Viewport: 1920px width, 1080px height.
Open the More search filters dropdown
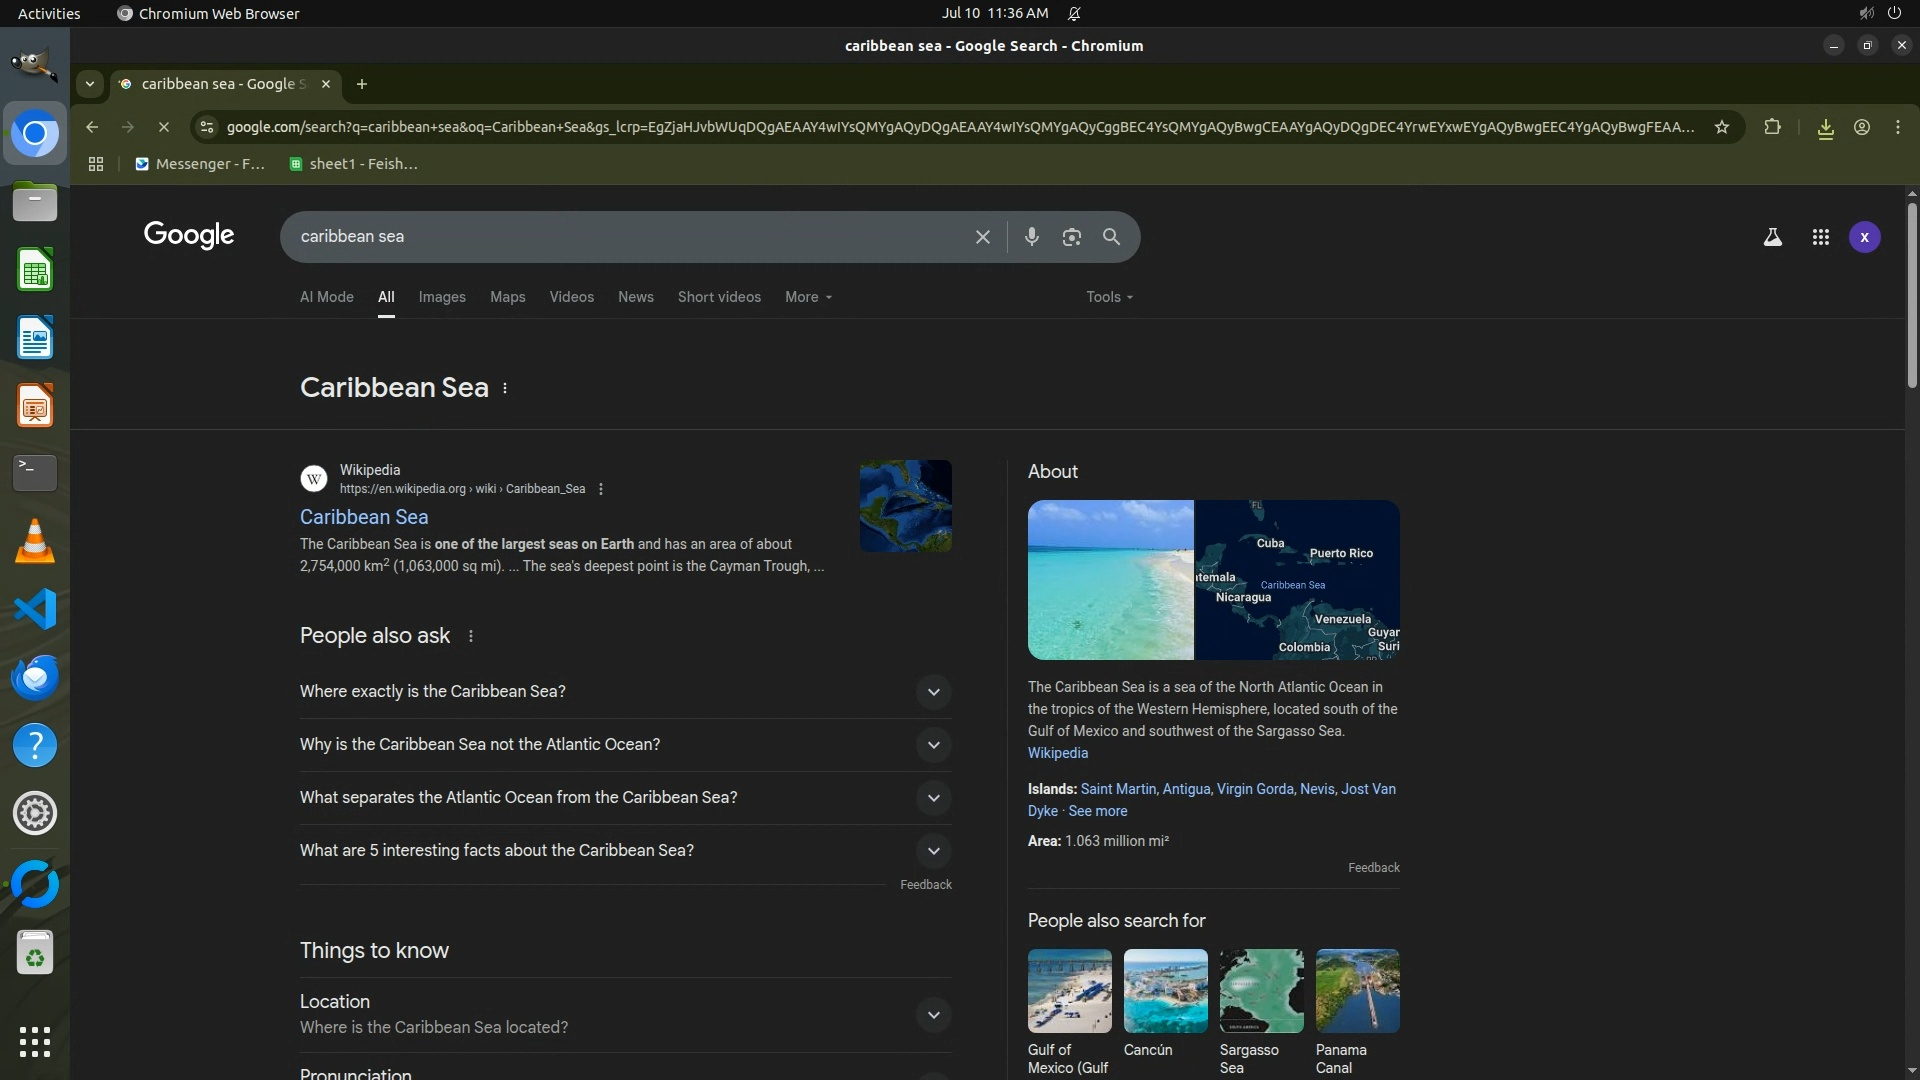point(808,297)
